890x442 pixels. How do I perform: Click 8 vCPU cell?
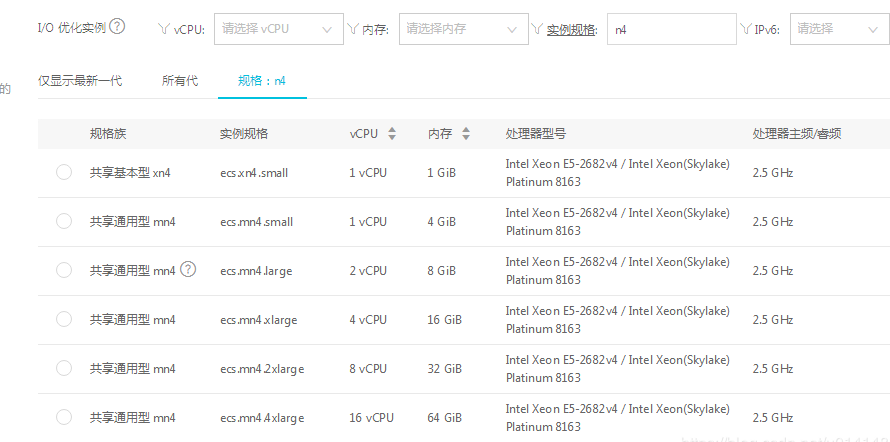[x=368, y=369]
